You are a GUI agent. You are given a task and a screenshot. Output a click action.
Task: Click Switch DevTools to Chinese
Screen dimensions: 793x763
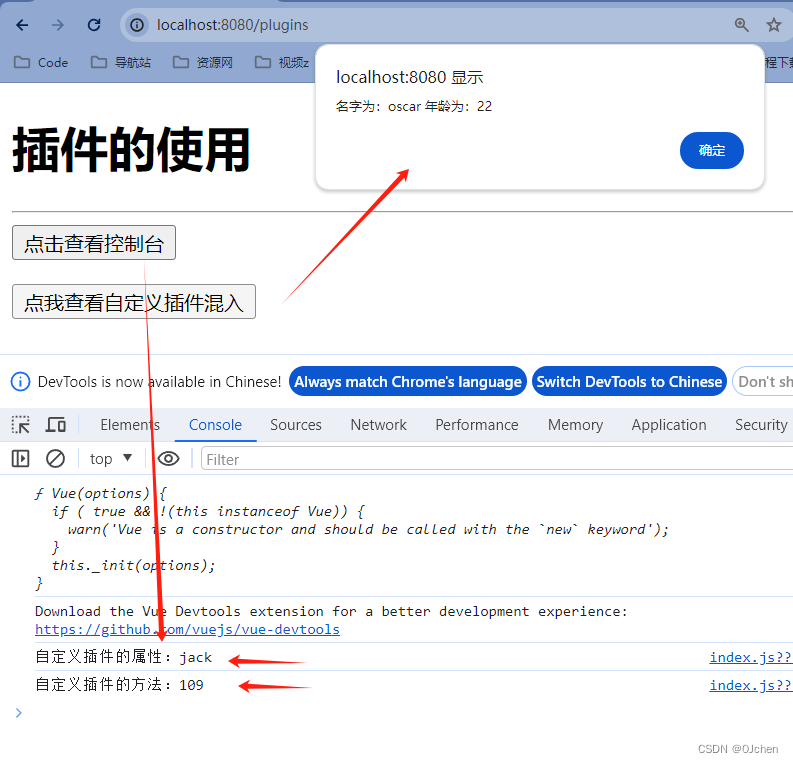click(629, 381)
